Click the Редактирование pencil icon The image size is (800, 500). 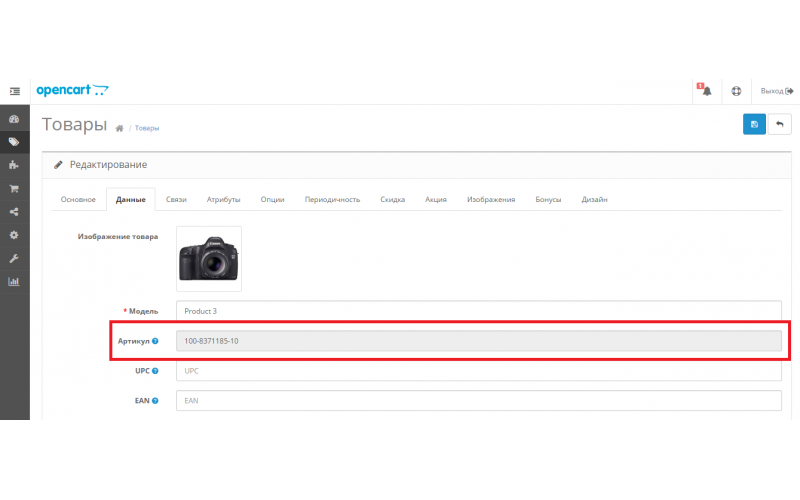tap(58, 164)
